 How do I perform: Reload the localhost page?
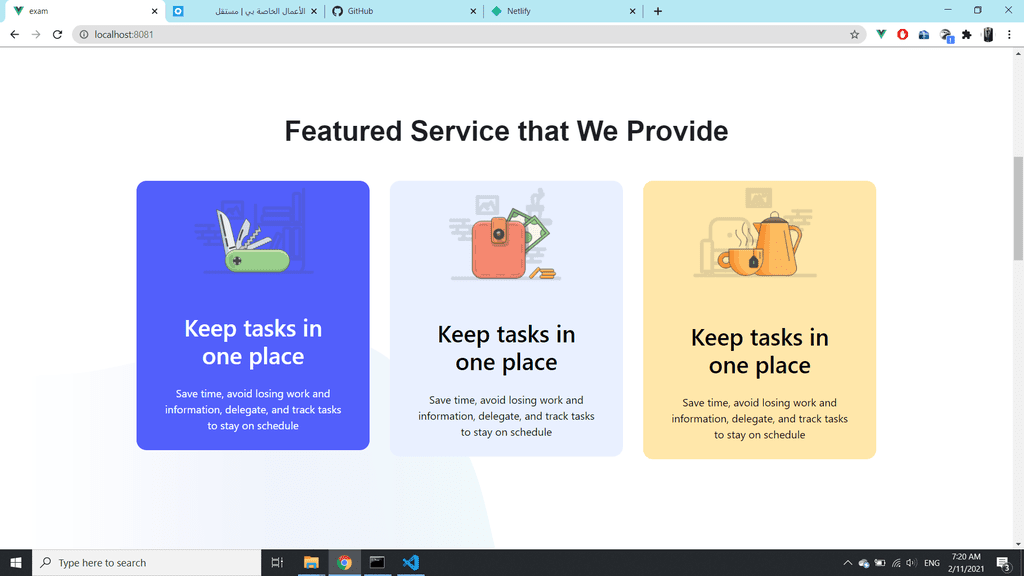pyautogui.click(x=57, y=35)
